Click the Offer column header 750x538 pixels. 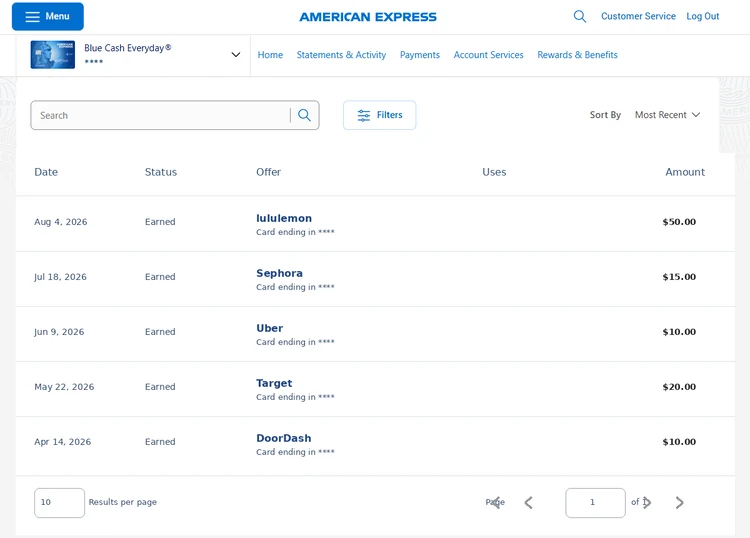pos(268,172)
